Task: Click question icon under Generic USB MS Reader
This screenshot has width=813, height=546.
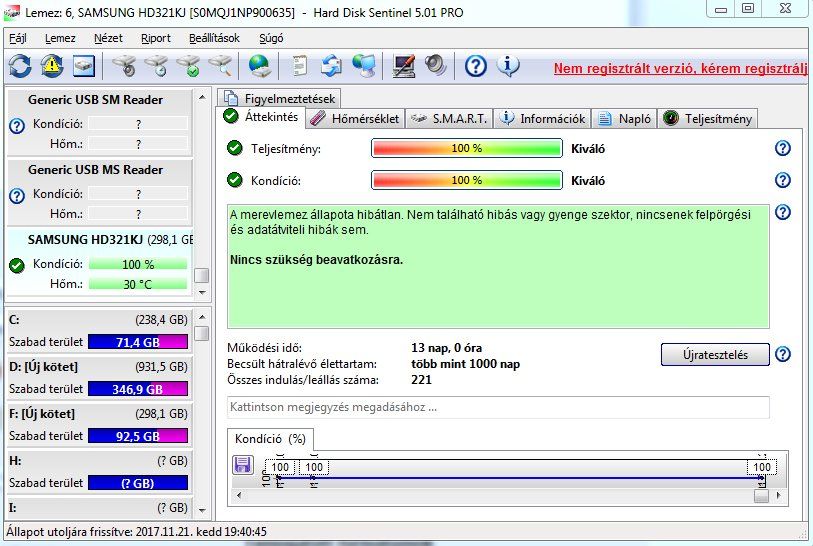Action: [x=17, y=195]
